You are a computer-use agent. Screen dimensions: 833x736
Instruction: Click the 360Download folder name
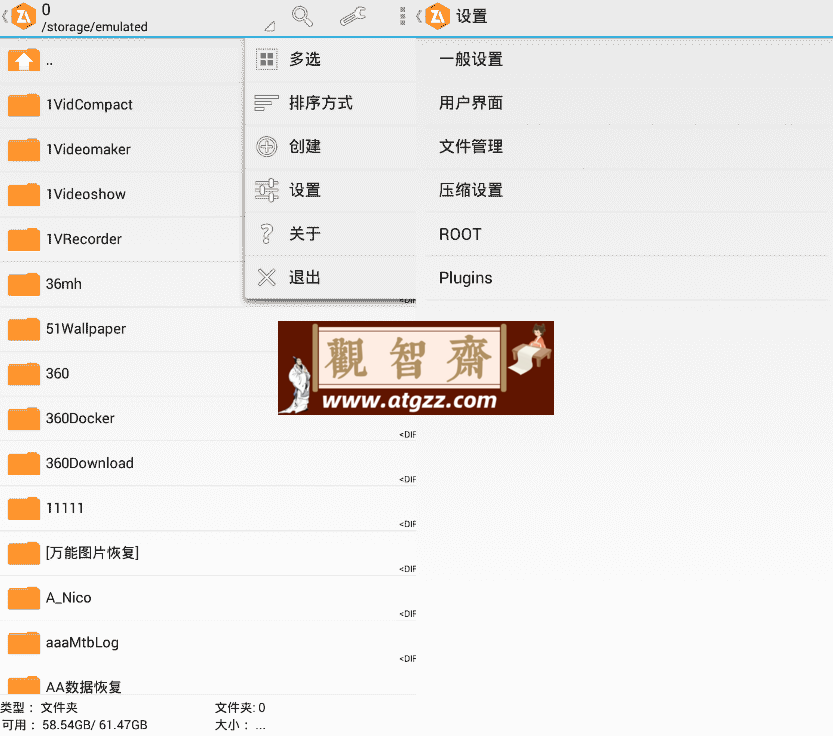[89, 463]
